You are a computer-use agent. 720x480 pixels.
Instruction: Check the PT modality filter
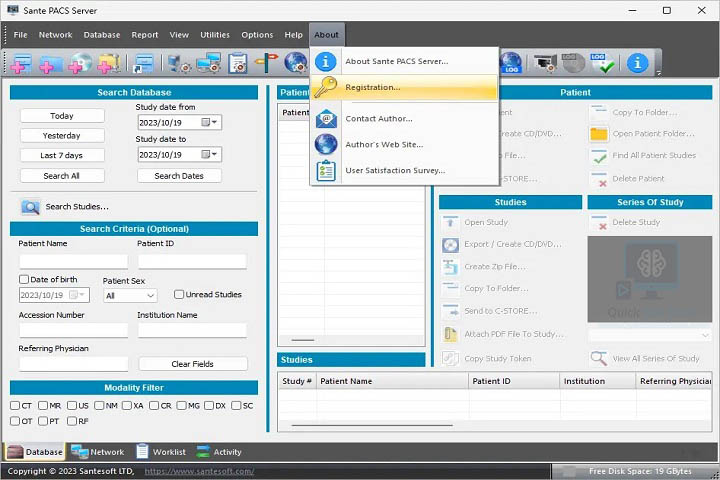(43, 421)
